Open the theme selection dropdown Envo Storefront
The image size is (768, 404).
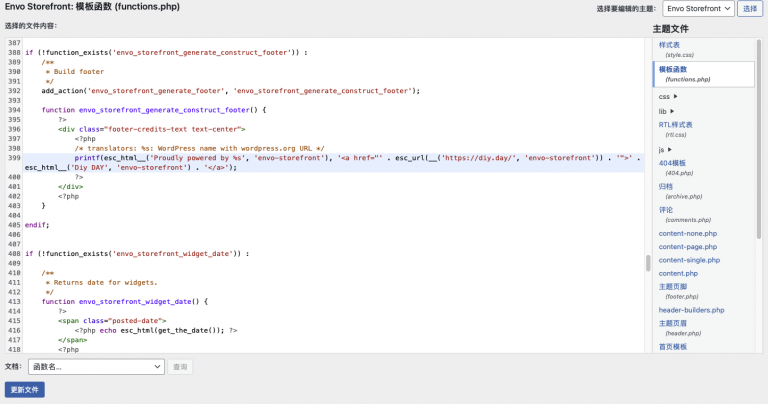[x=699, y=8]
